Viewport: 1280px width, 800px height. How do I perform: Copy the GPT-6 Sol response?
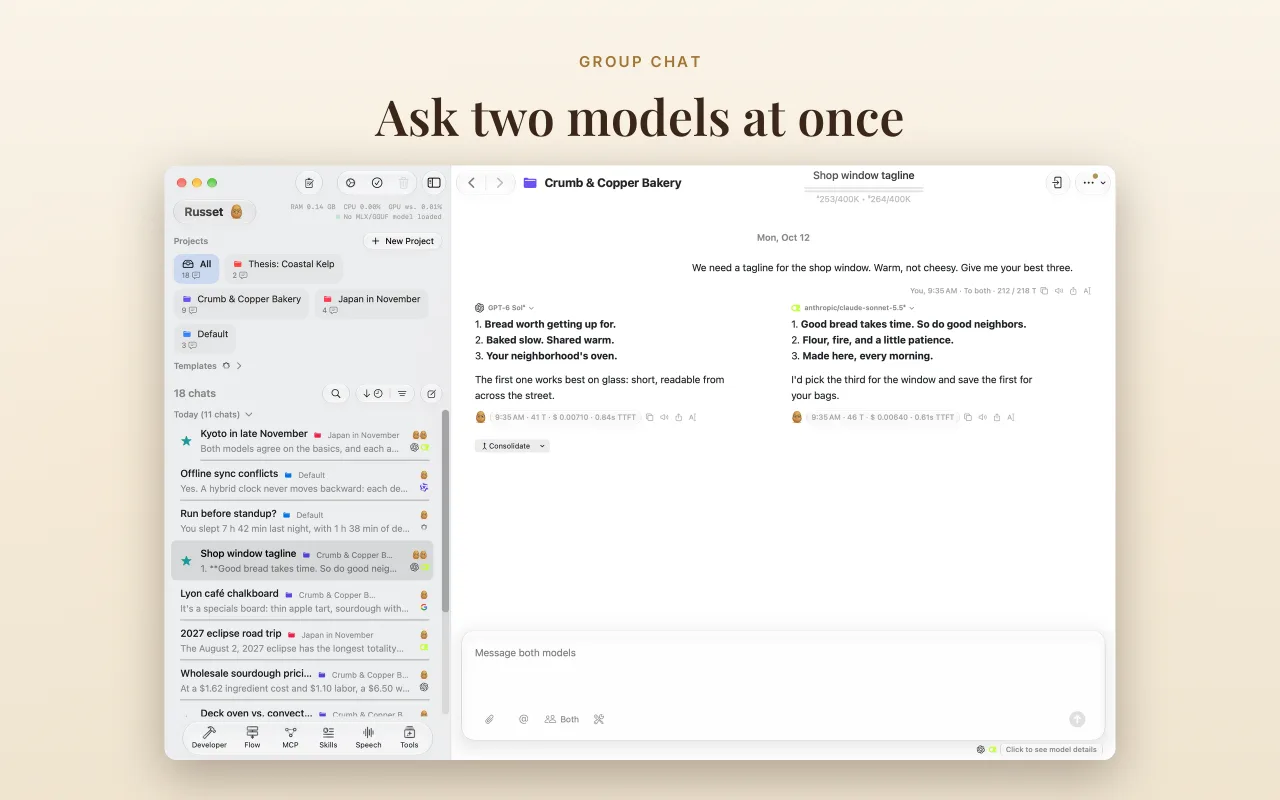pos(650,417)
